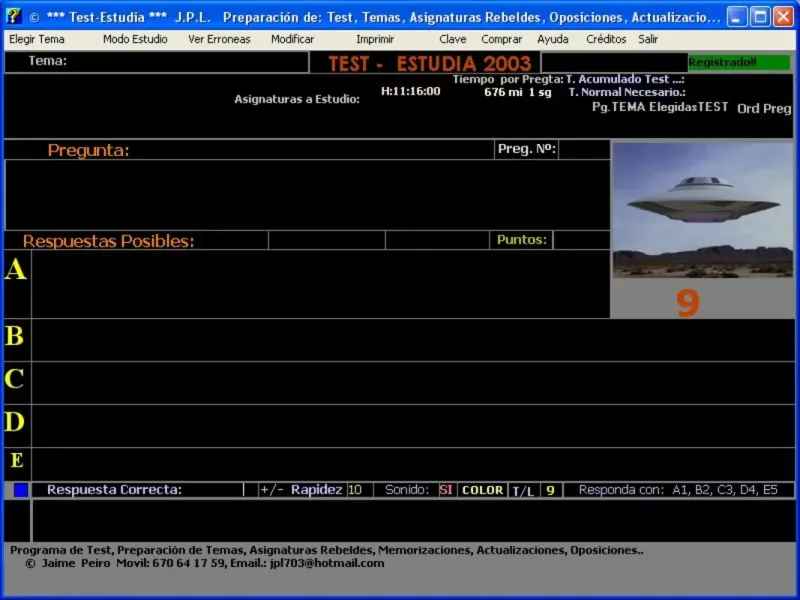Image resolution: width=800 pixels, height=600 pixels.
Task: Click the yellow 9 value beside T/L
Action: [x=551, y=490]
